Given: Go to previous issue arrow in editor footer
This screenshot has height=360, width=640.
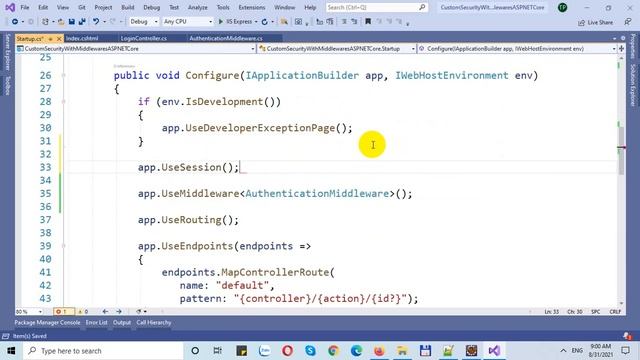Looking at the screenshot, I should tap(105, 311).
